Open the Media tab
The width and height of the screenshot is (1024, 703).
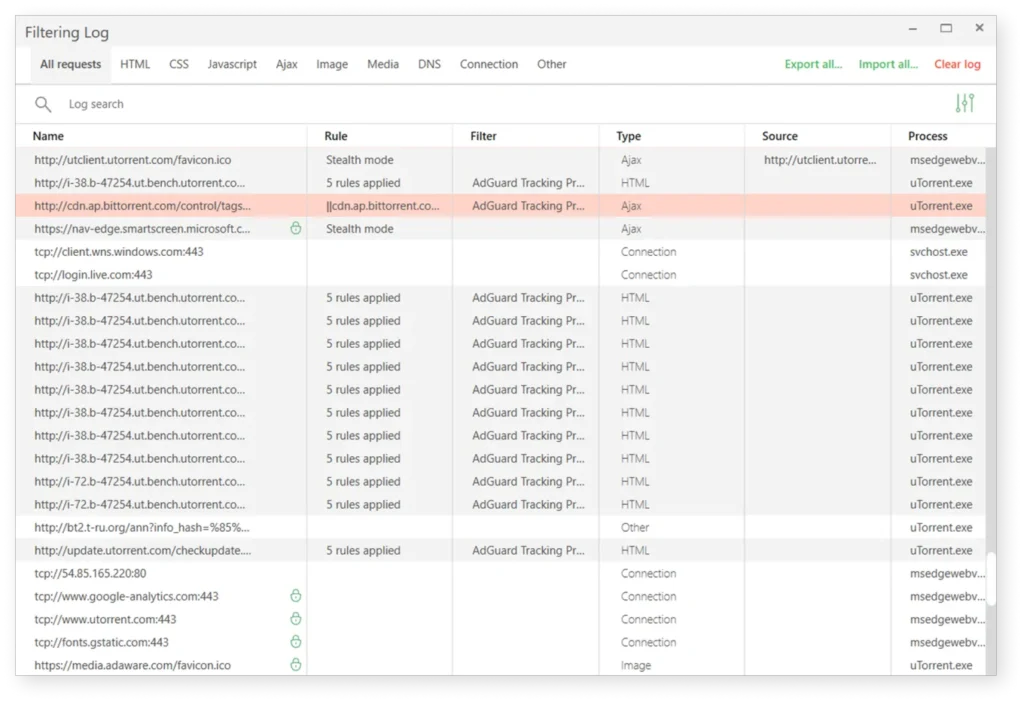pyautogui.click(x=383, y=64)
